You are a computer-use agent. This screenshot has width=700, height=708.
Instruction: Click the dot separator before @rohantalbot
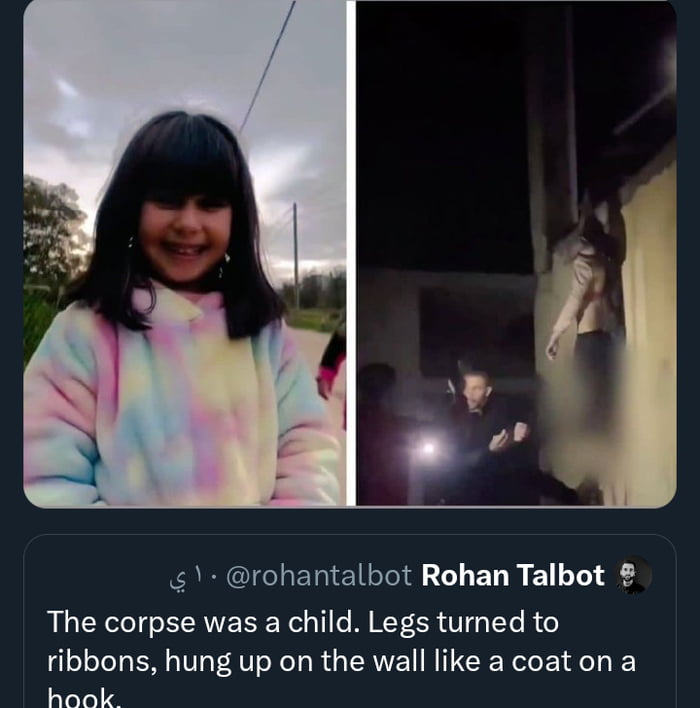tap(213, 576)
